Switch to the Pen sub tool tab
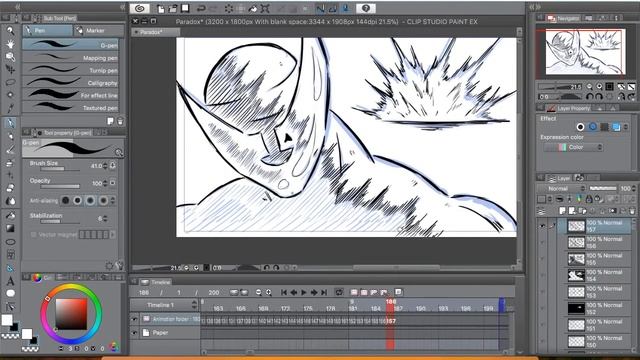640x360 pixels. tap(48, 30)
